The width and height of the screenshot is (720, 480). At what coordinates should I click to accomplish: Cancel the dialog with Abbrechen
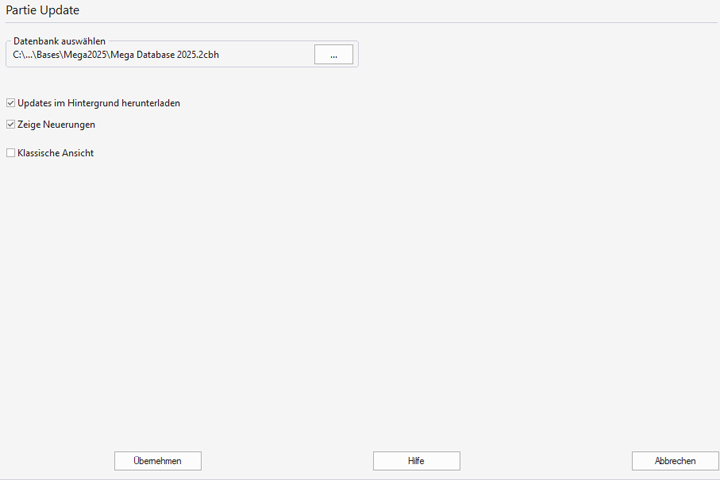[x=675, y=461]
